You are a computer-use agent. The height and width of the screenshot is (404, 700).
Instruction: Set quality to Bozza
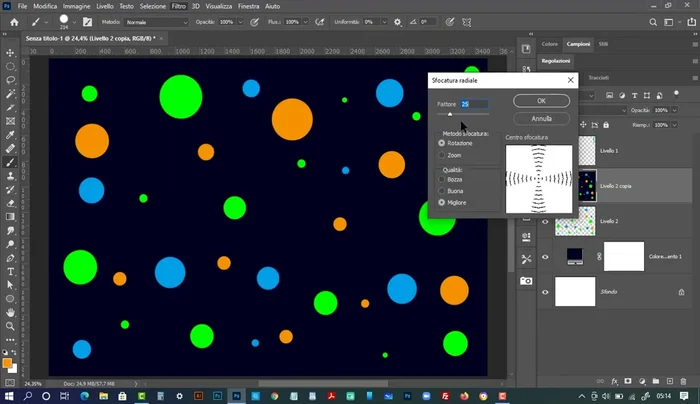click(x=443, y=179)
